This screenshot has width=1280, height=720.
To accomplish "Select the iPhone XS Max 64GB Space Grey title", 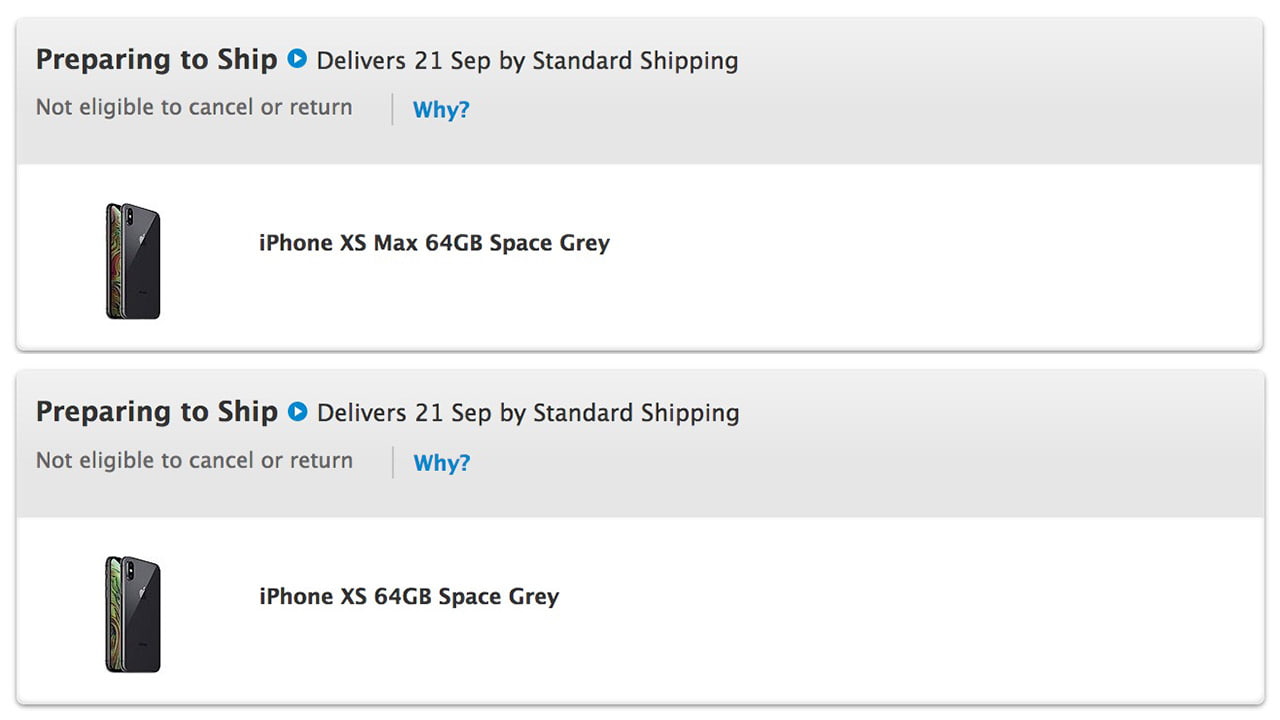I will coord(434,243).
